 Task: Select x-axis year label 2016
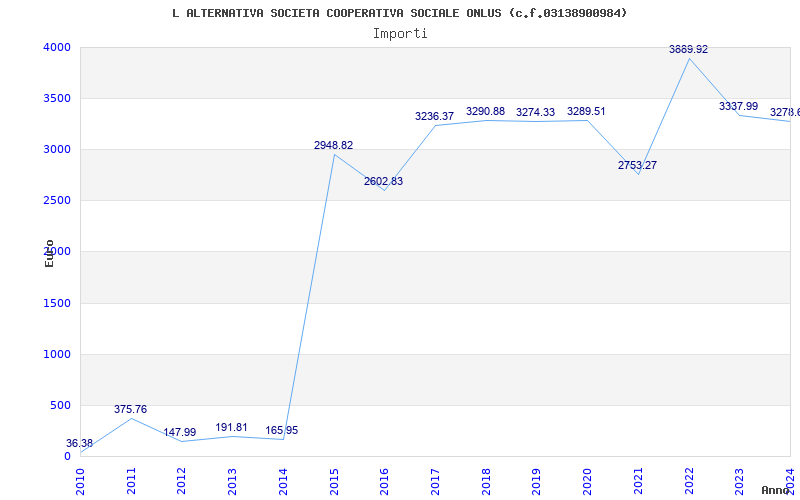tap(385, 481)
